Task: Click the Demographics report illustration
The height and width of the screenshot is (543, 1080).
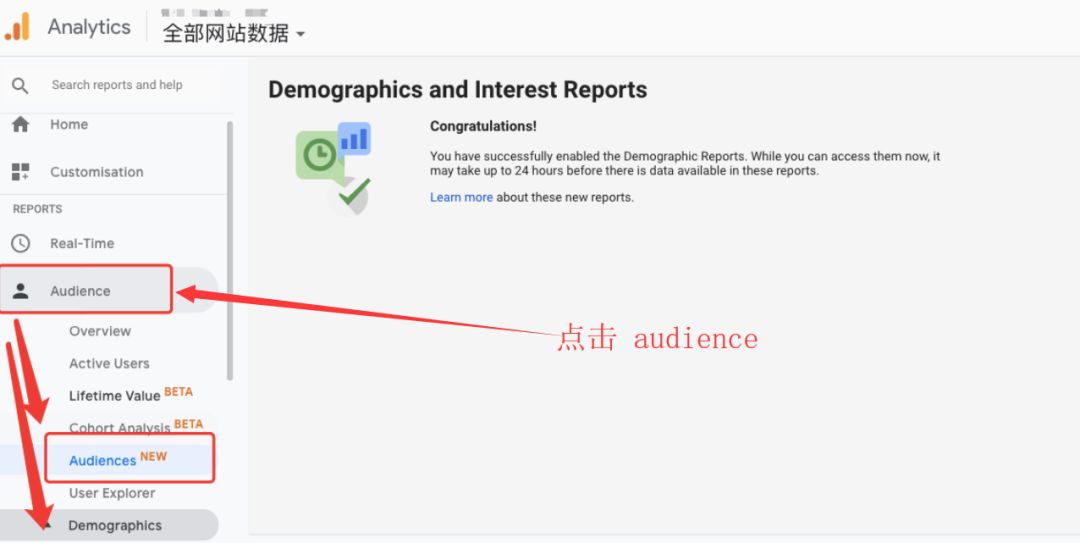Action: pos(334,167)
